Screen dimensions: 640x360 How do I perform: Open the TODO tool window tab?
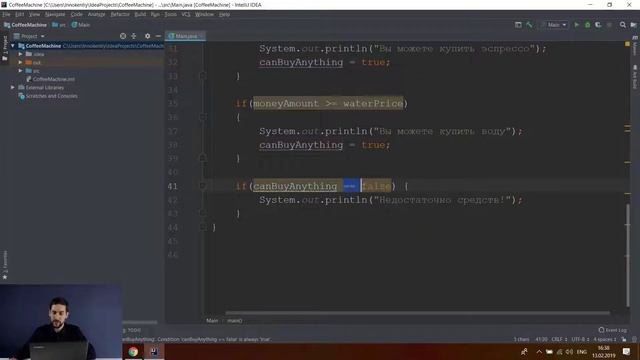tap(132, 330)
